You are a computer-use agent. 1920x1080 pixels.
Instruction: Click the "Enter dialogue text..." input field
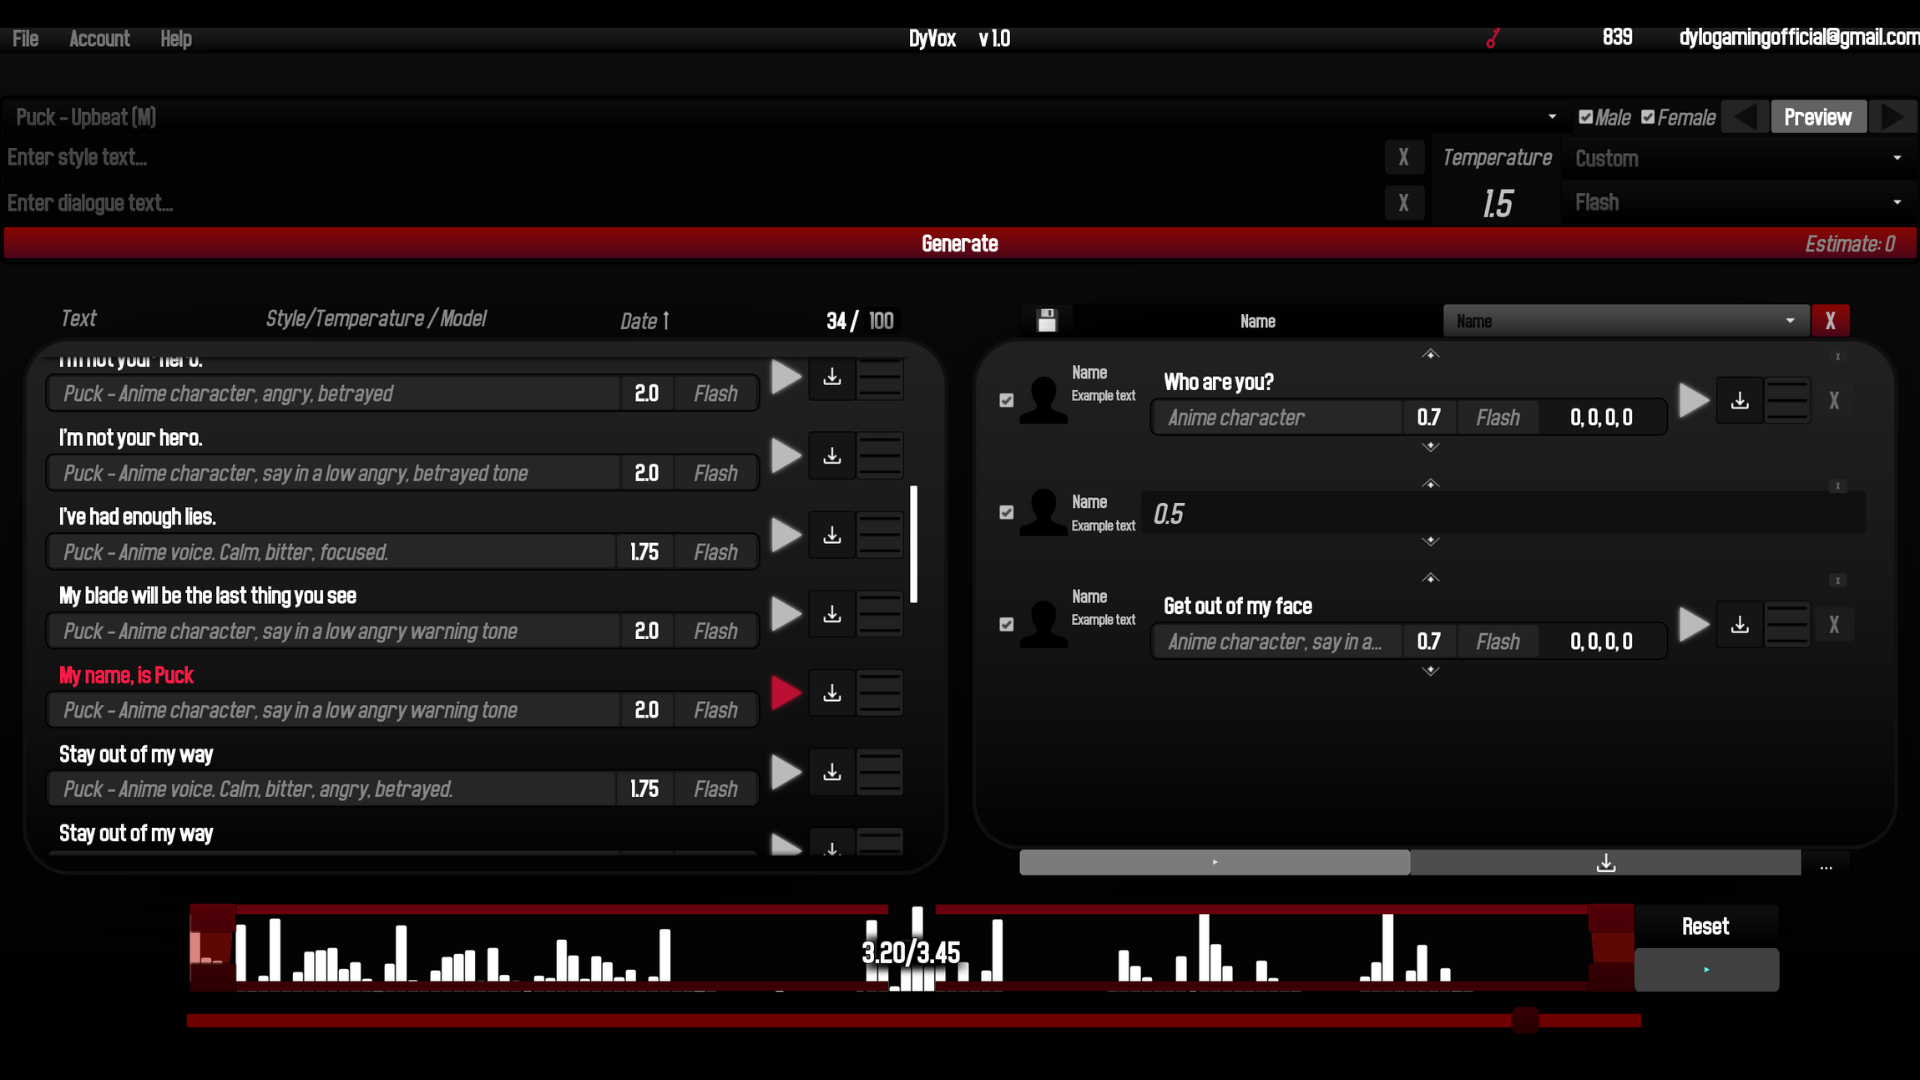coord(692,203)
